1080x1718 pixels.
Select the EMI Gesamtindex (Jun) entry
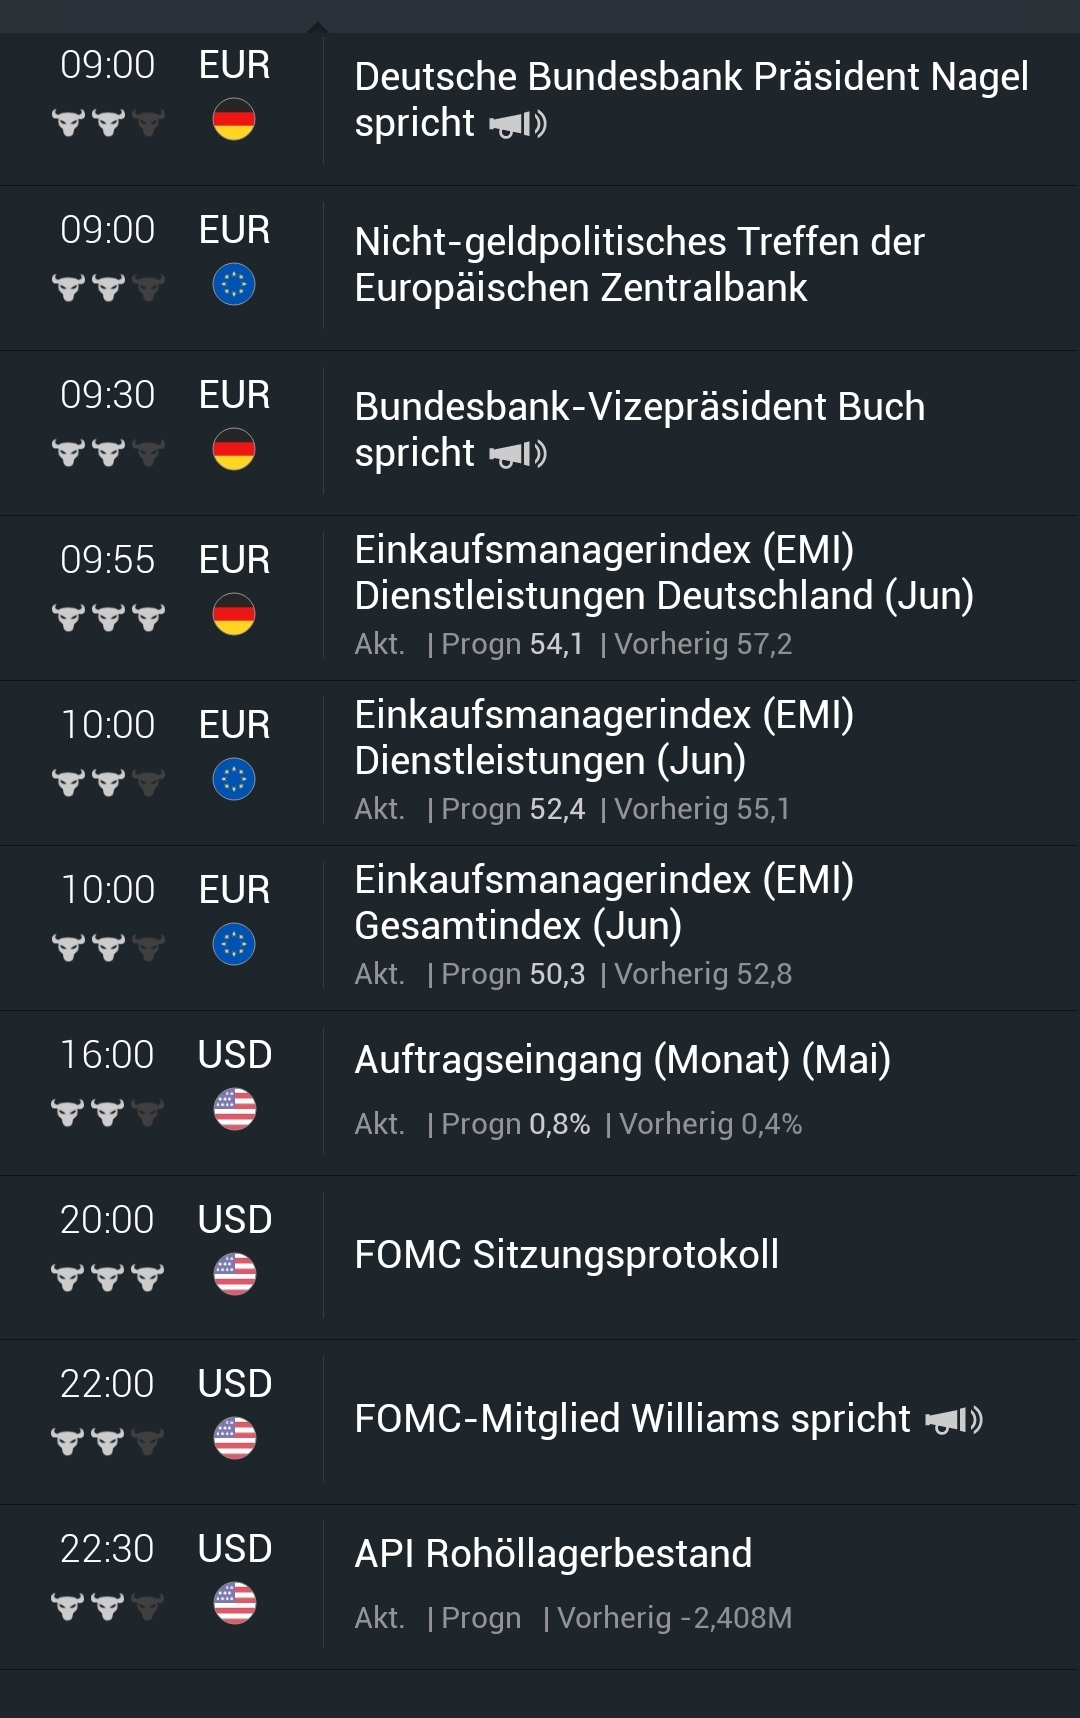[x=603, y=903]
